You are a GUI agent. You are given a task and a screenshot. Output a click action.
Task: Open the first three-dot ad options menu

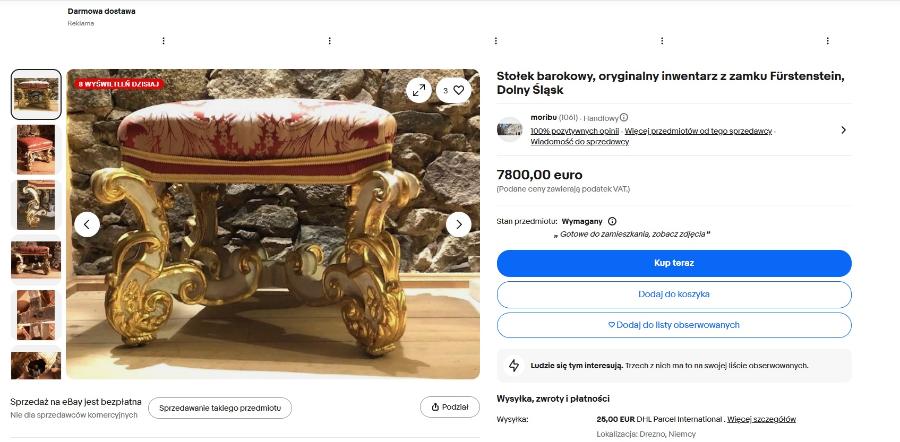[x=163, y=41]
